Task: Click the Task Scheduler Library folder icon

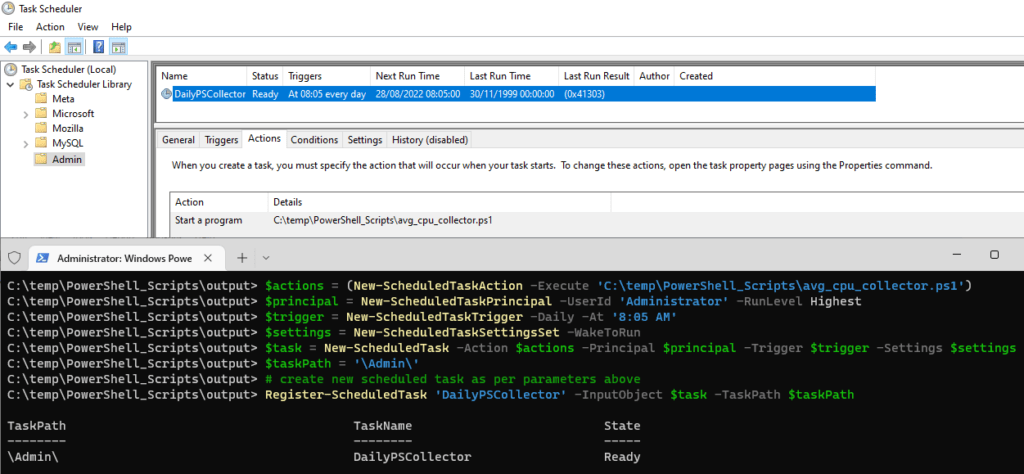Action: [x=27, y=84]
